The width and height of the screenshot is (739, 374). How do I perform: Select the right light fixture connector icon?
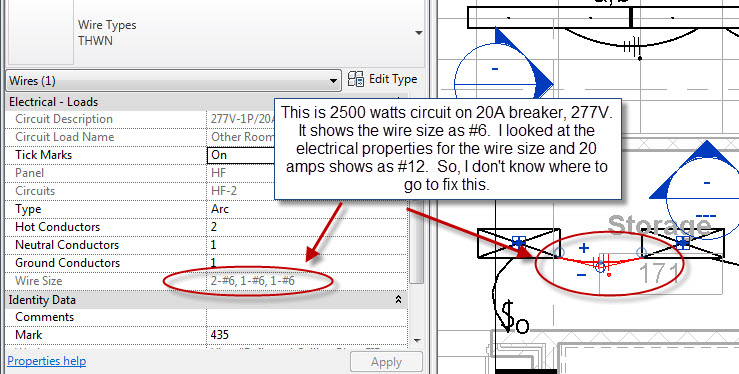pos(683,242)
